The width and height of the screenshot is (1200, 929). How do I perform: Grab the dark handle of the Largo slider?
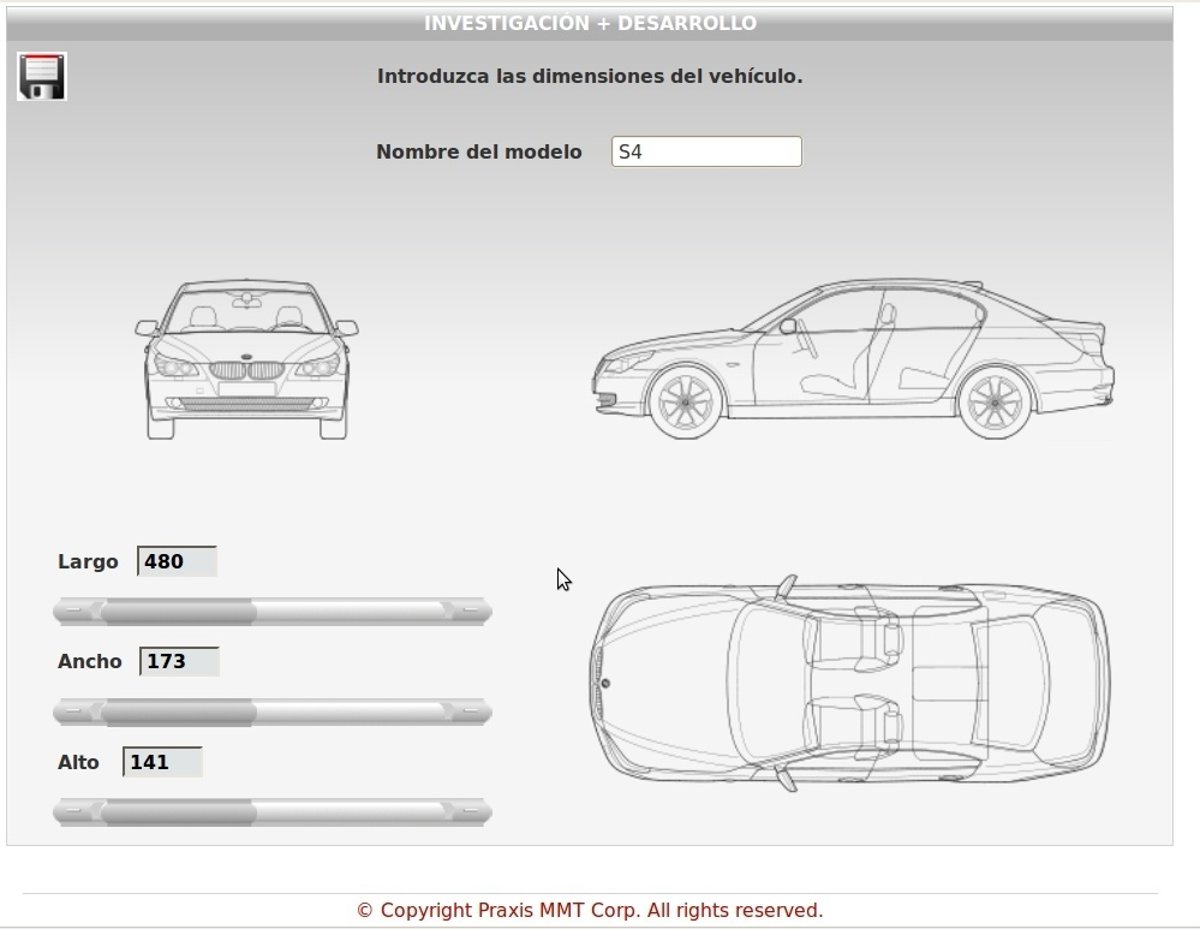tap(178, 611)
